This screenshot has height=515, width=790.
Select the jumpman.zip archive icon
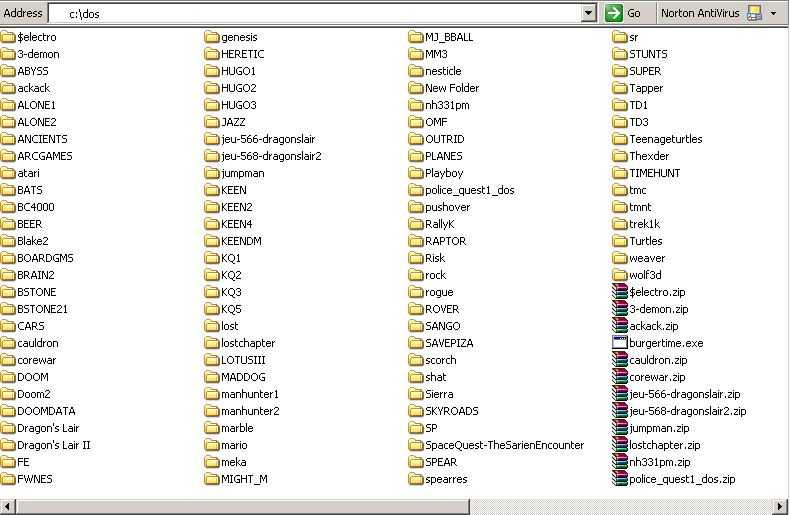620,428
